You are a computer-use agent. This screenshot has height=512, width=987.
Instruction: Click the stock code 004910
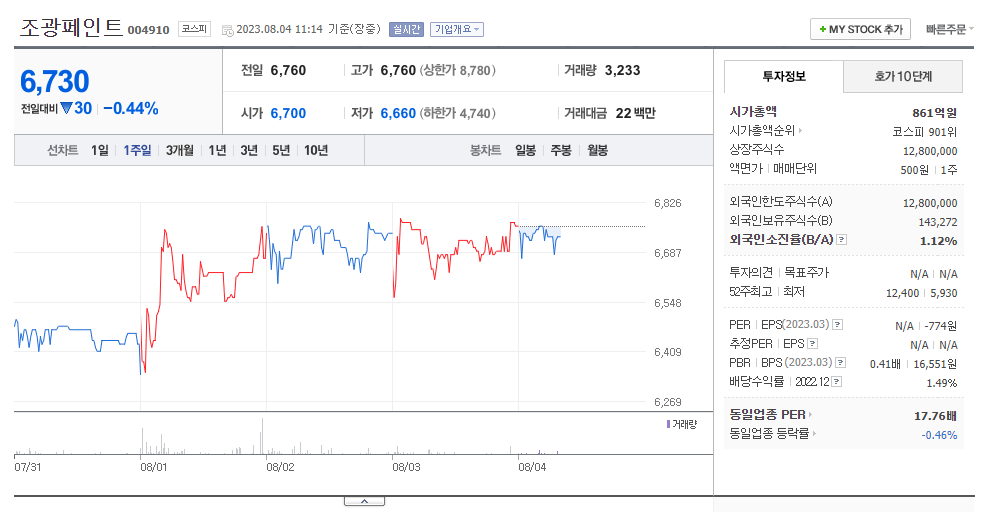point(149,30)
